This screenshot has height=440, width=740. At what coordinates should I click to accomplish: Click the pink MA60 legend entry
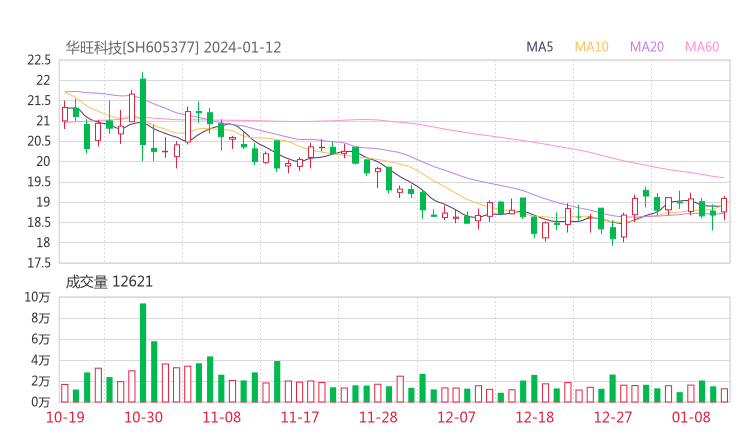(x=702, y=47)
